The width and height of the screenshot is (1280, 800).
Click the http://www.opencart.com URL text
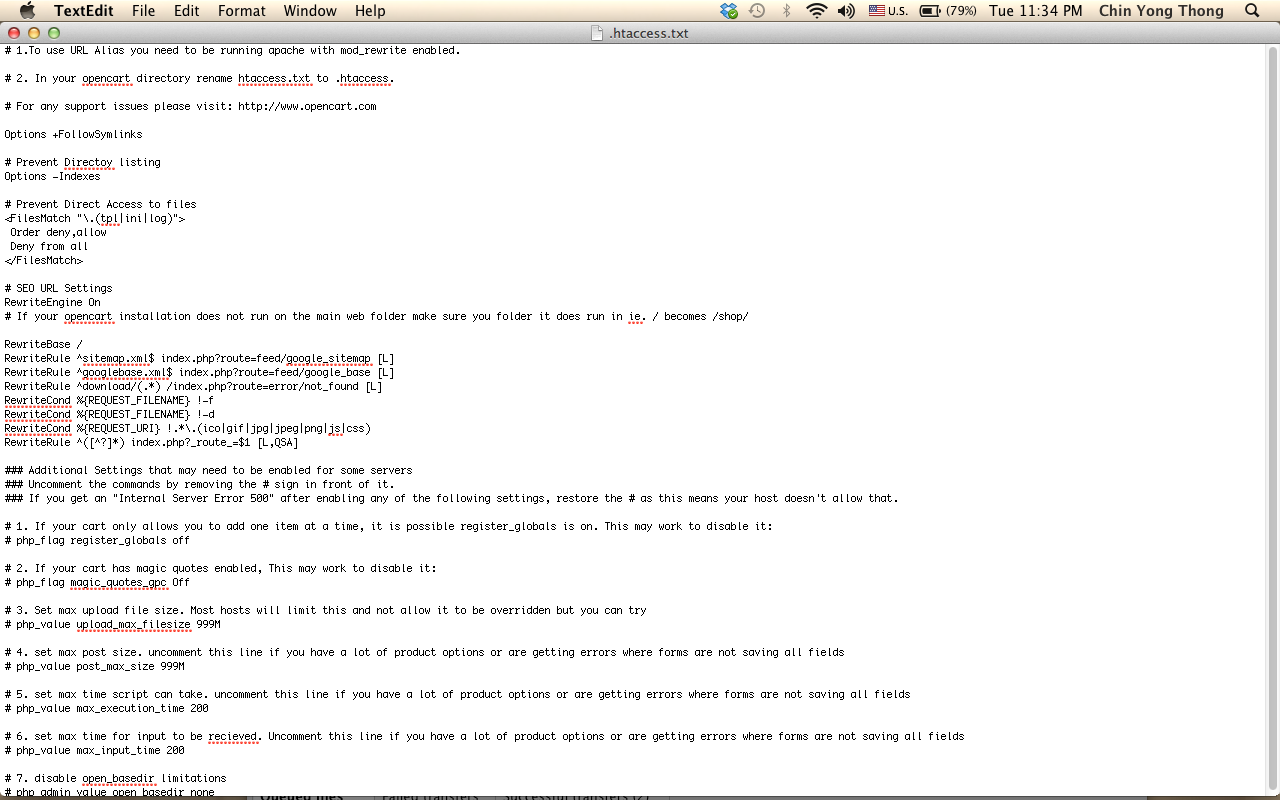coord(307,106)
